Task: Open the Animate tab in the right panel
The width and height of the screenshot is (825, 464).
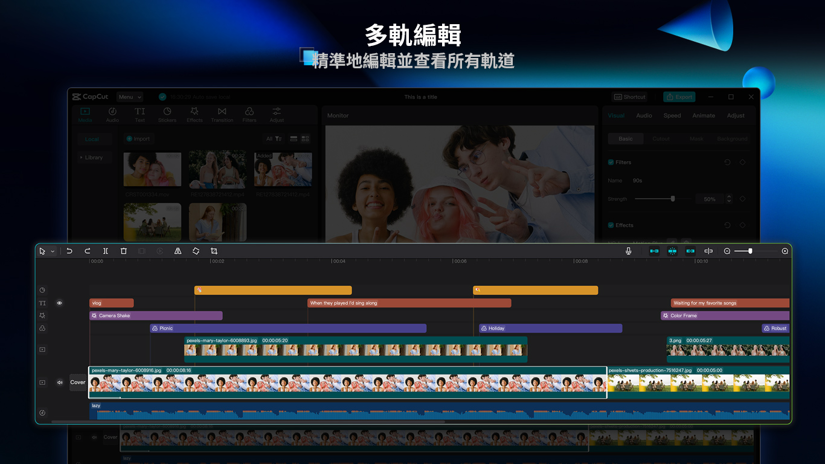Action: click(703, 116)
